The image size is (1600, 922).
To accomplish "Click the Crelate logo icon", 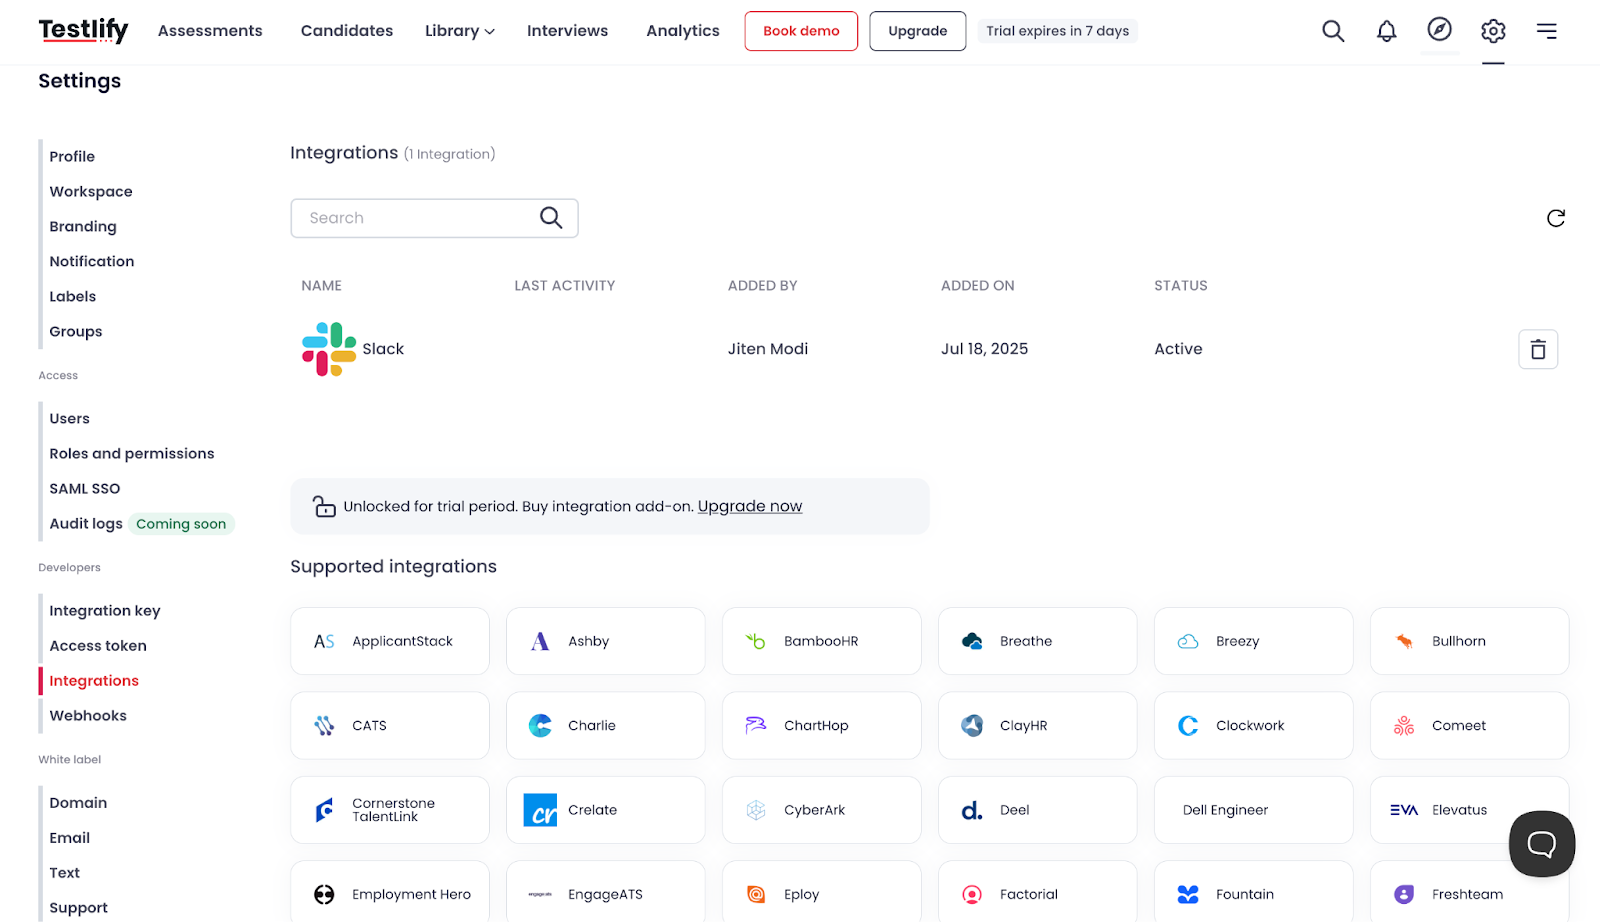I will (540, 810).
